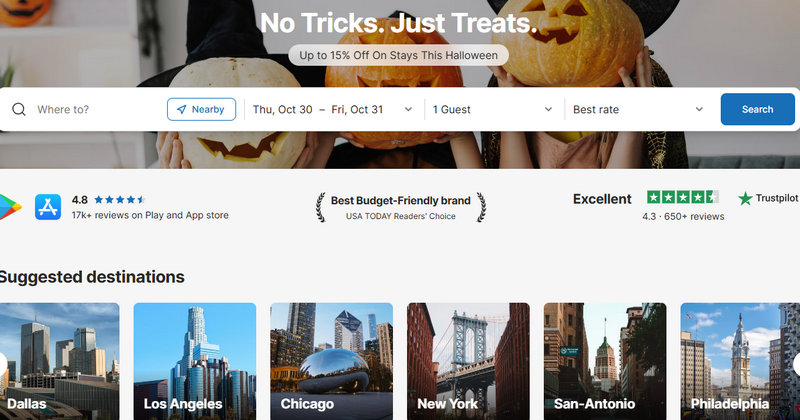Click the Trustpilot star logo
The height and width of the screenshot is (420, 800).
745,198
